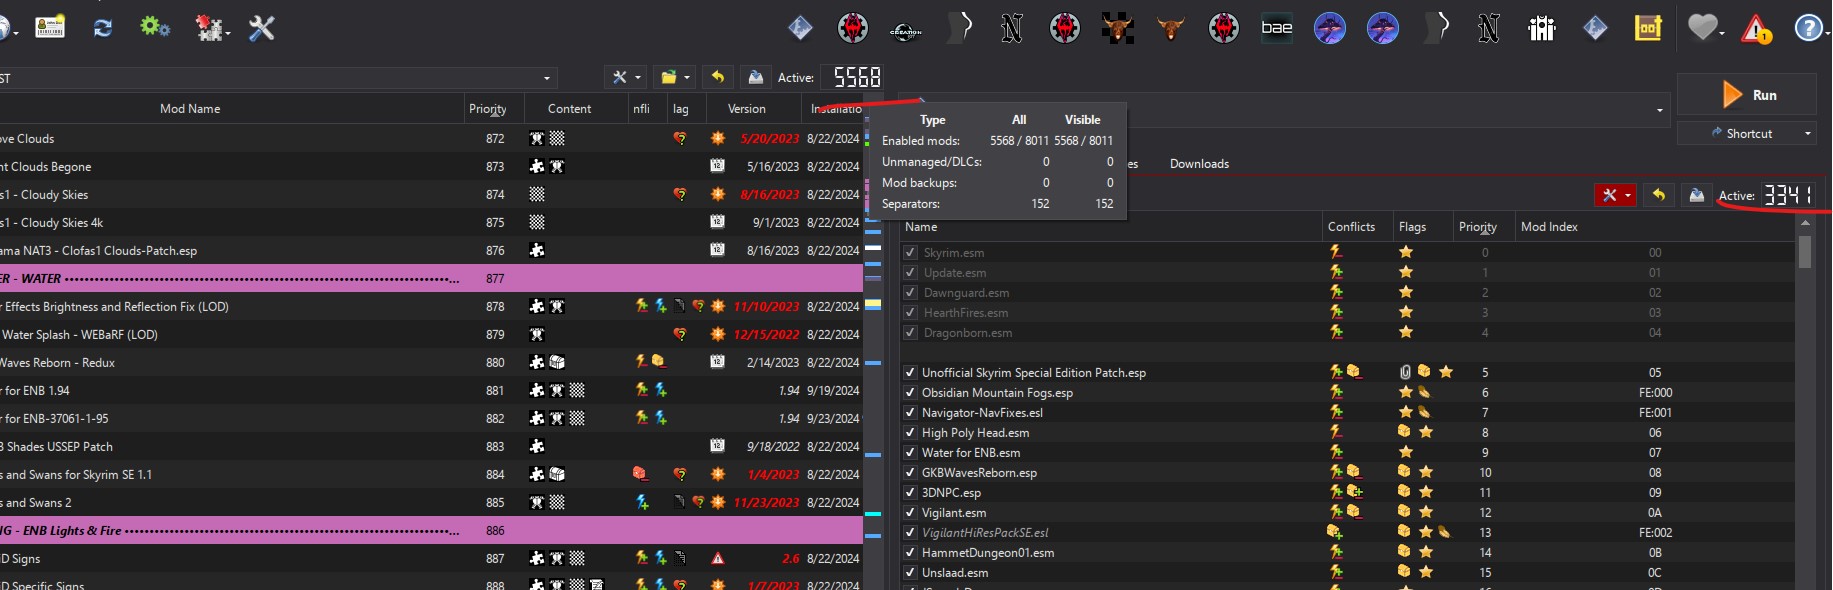1833x590 pixels.
Task: Launch the bull icon with checkered background
Action: (x=1117, y=28)
